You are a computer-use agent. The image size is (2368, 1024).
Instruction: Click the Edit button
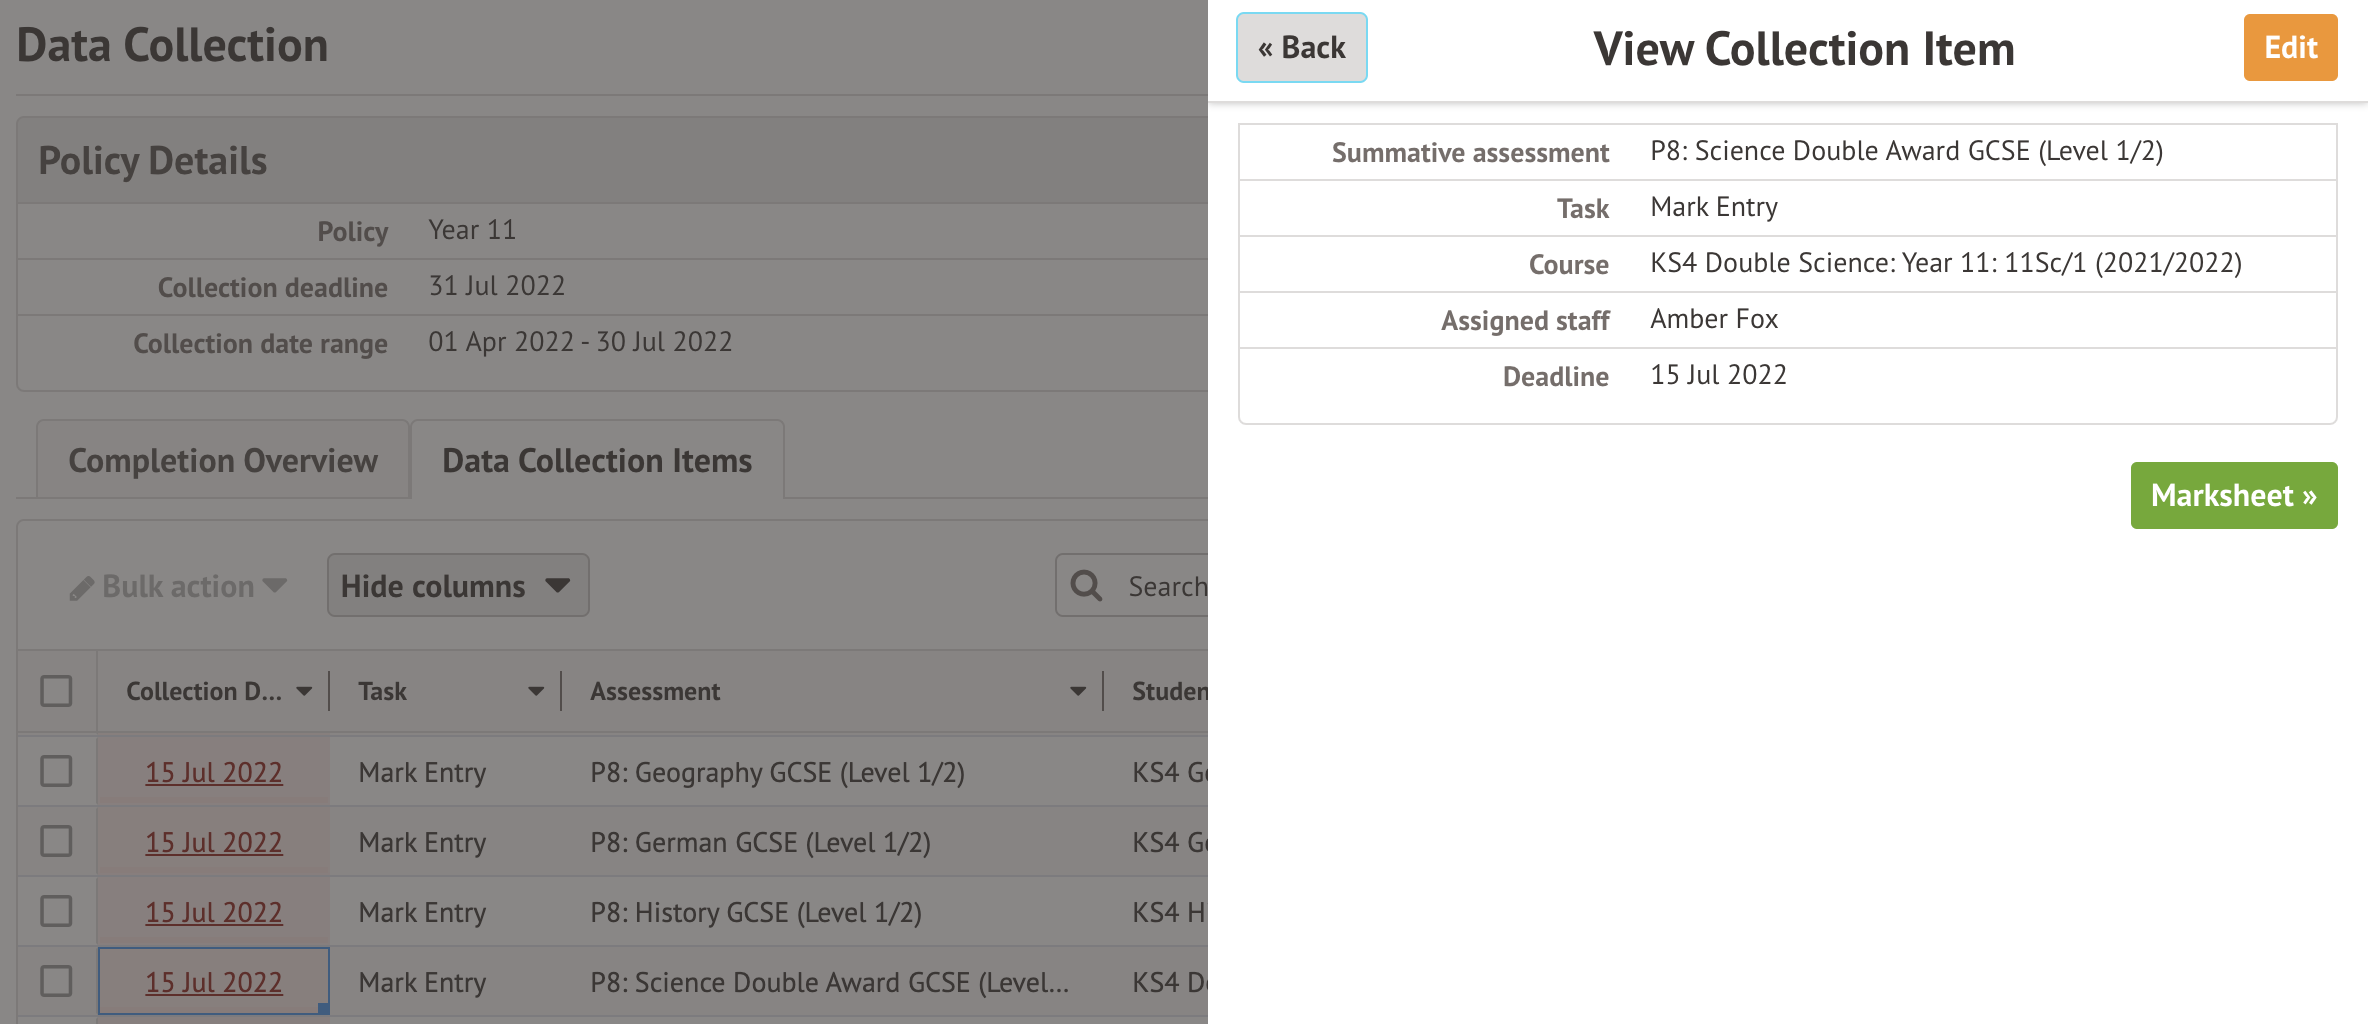(x=2290, y=47)
